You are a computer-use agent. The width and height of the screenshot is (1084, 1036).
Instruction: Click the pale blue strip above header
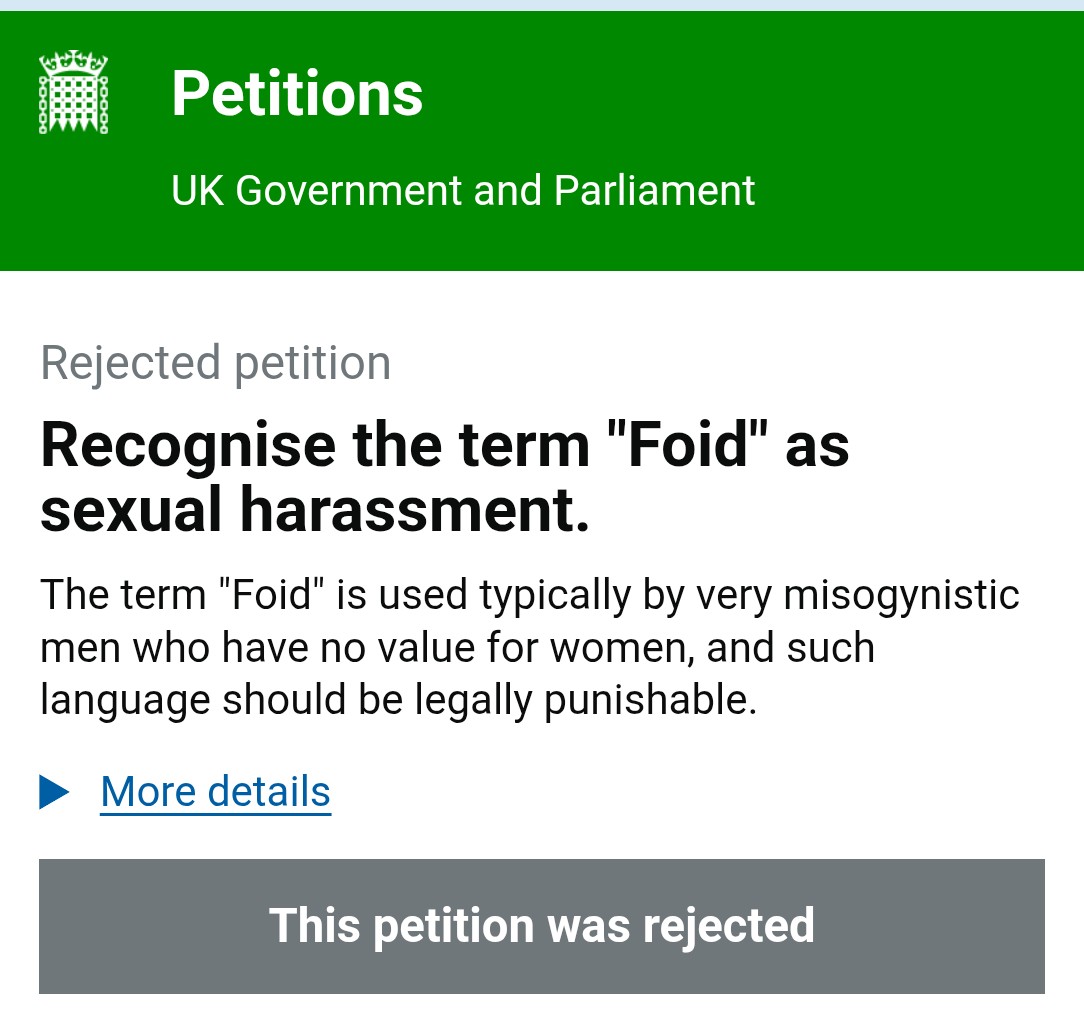[542, 6]
